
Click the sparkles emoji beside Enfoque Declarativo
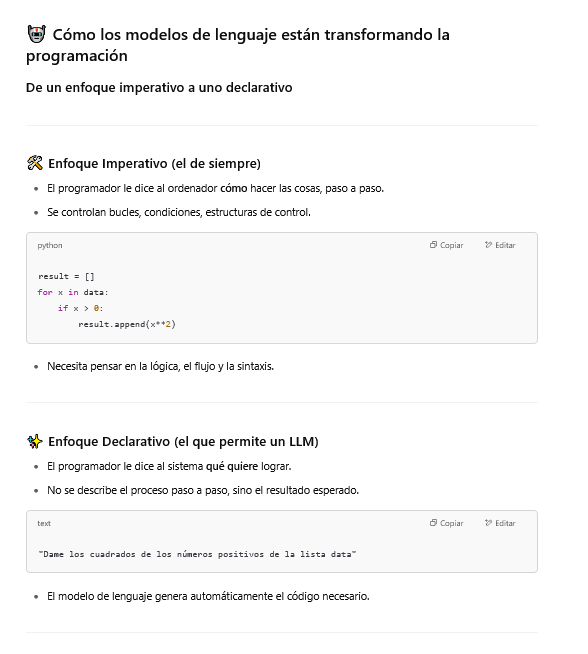(x=35, y=441)
